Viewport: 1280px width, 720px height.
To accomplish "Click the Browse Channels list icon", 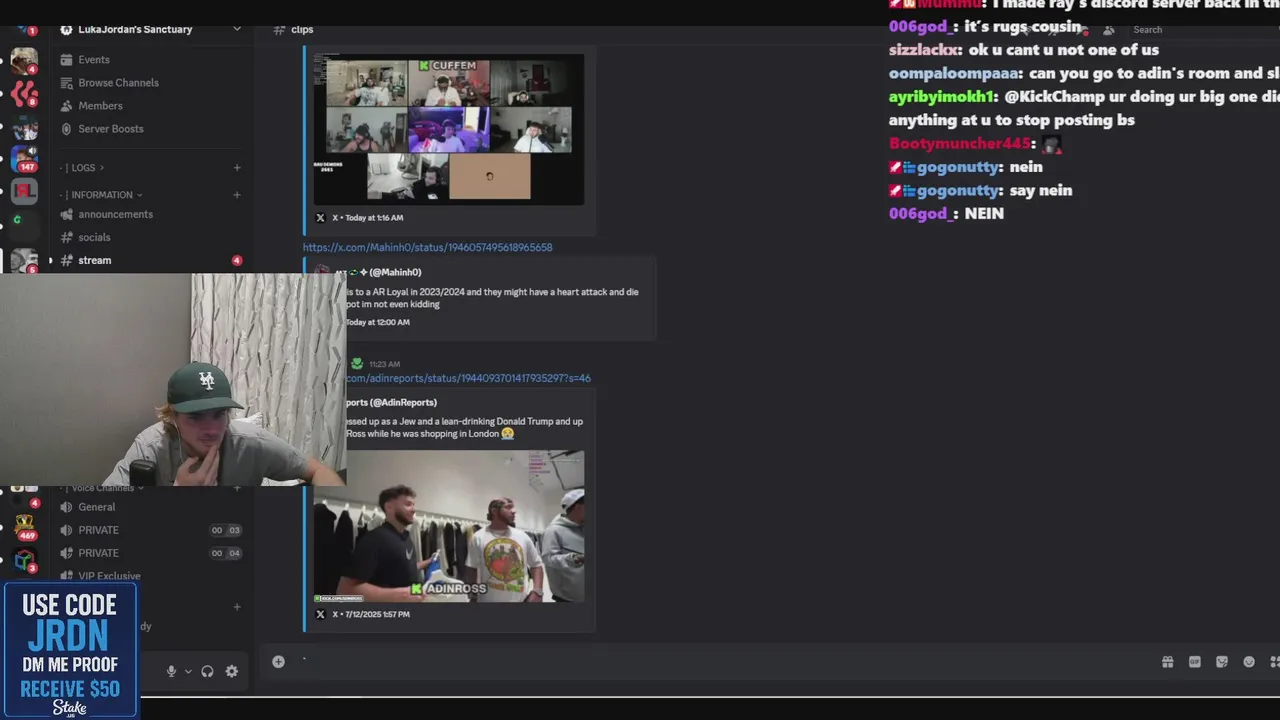I will pyautogui.click(x=67, y=83).
